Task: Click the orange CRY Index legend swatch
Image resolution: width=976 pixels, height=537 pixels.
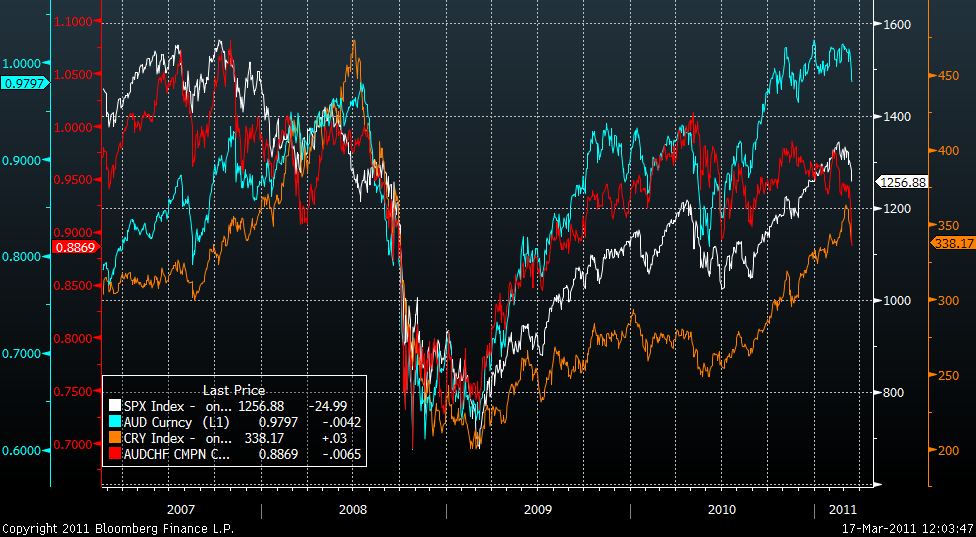Action: (x=114, y=439)
